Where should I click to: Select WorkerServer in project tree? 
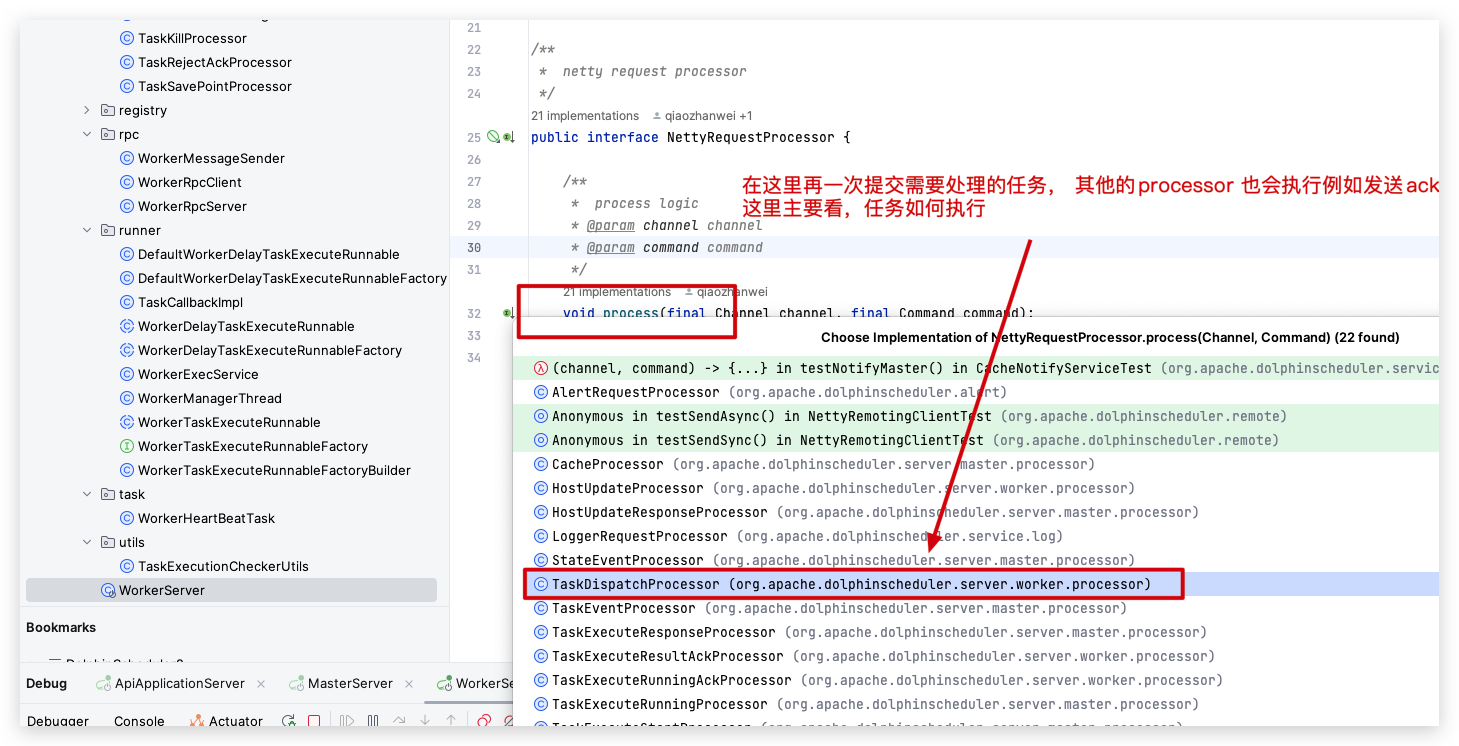(231, 590)
